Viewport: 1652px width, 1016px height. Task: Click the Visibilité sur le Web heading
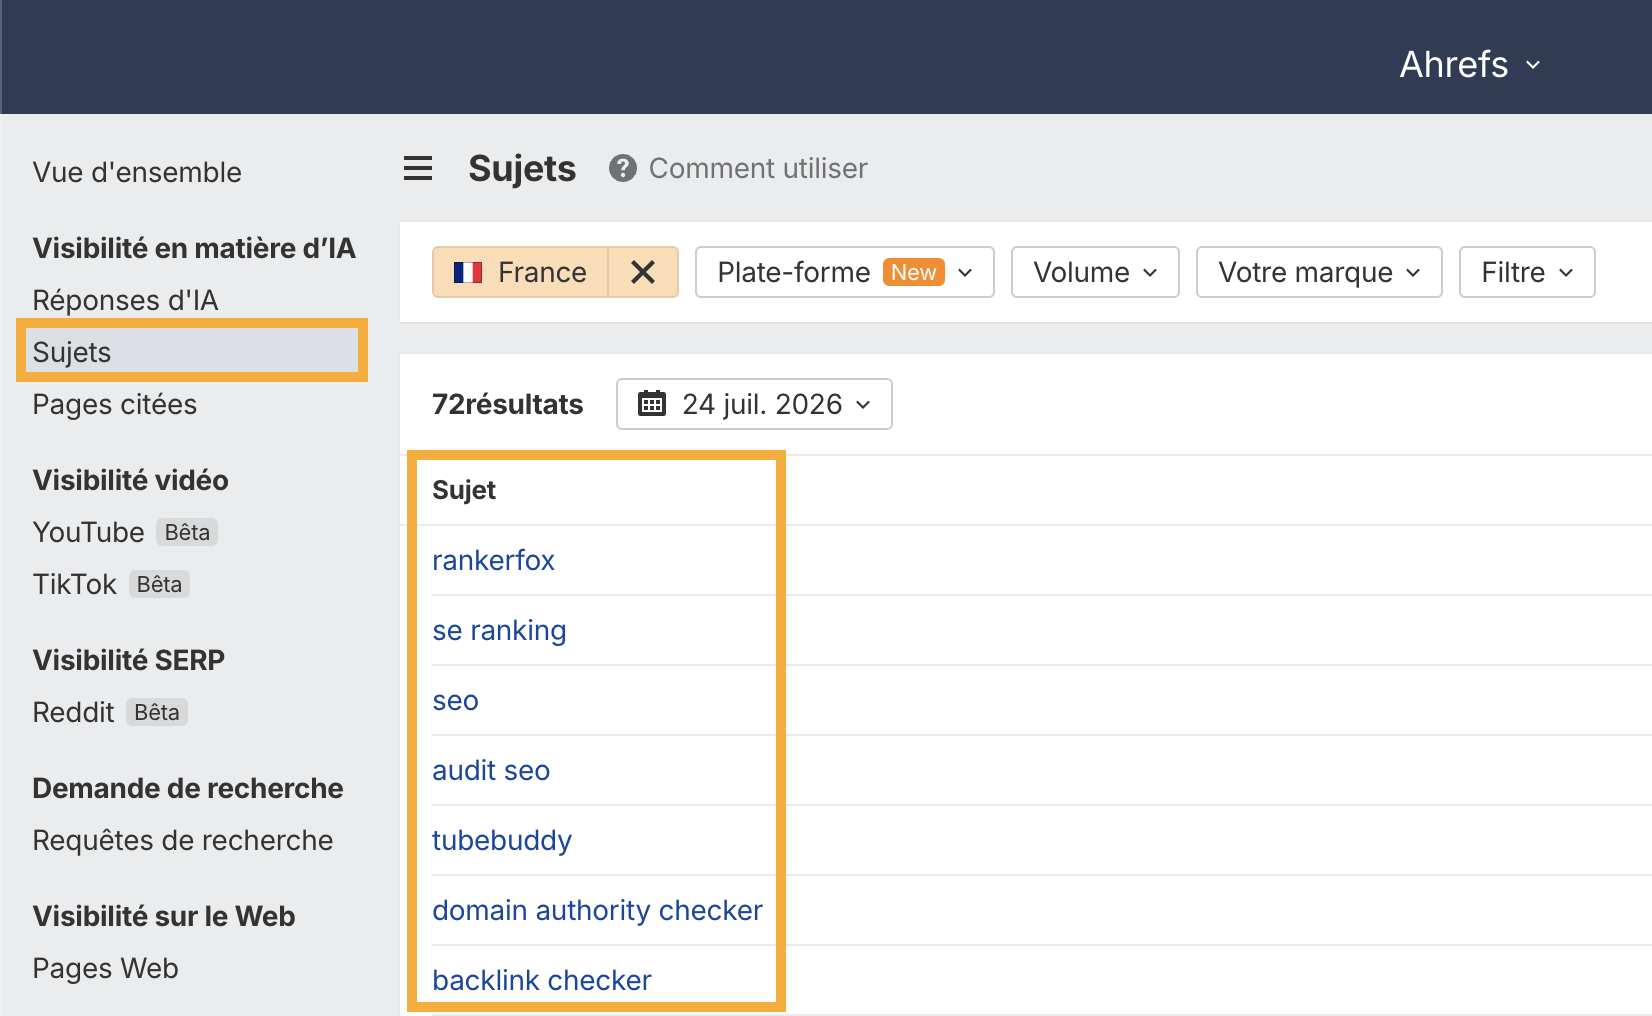click(164, 916)
